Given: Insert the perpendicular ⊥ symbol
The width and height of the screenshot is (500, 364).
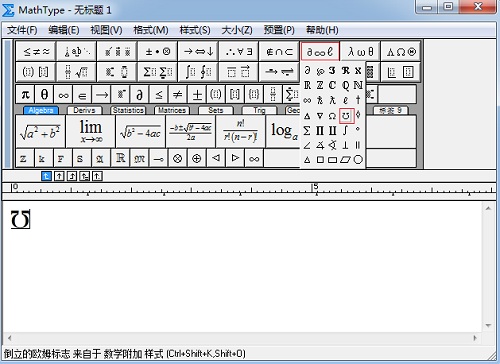Looking at the screenshot, I should coord(345,145).
